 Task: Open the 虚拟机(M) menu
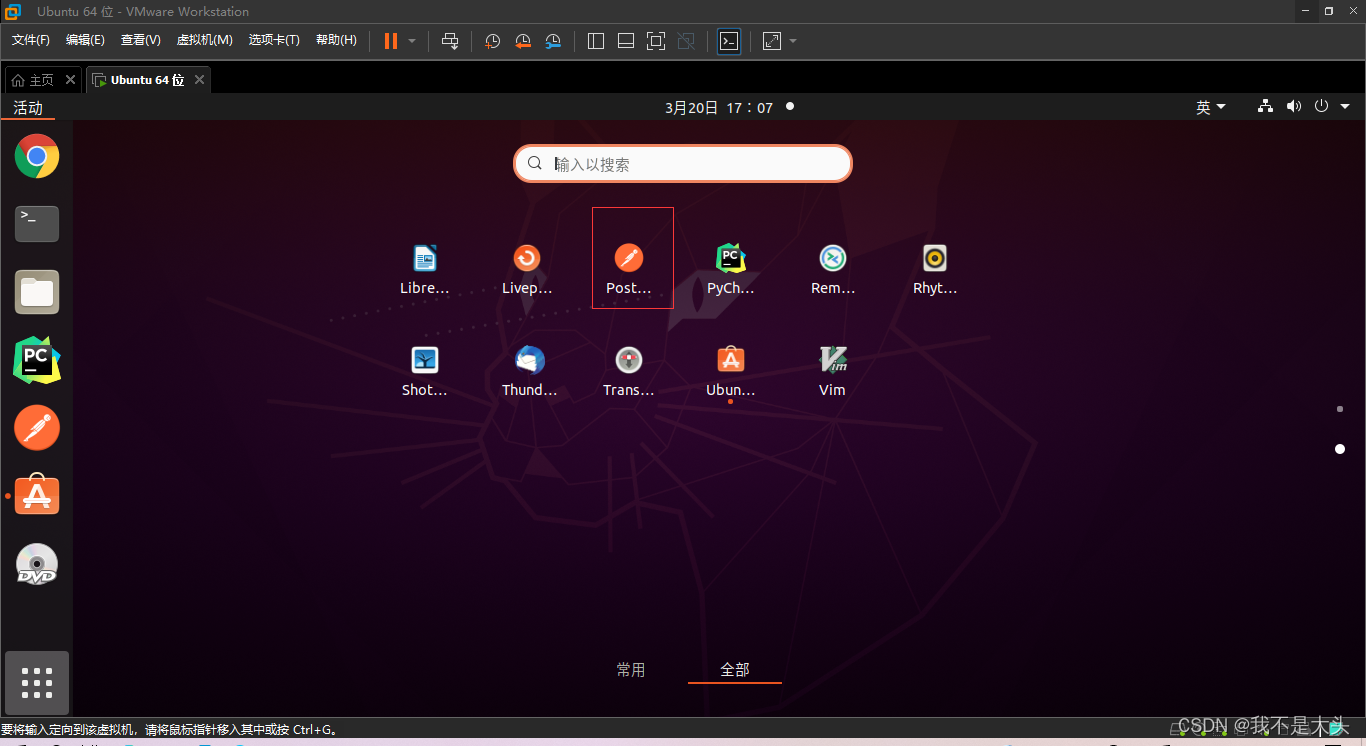point(204,40)
